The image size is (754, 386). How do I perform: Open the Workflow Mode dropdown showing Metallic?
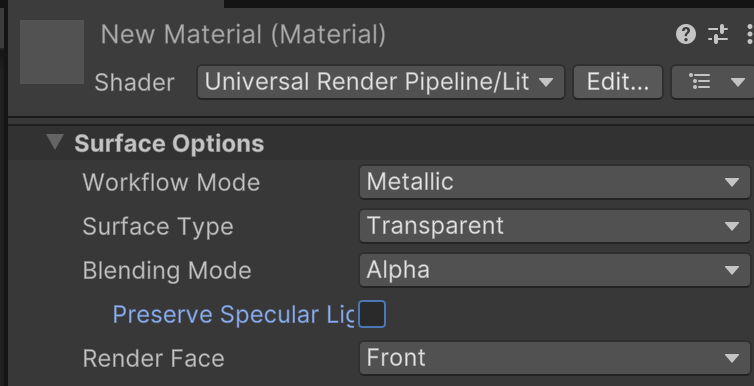coord(554,182)
